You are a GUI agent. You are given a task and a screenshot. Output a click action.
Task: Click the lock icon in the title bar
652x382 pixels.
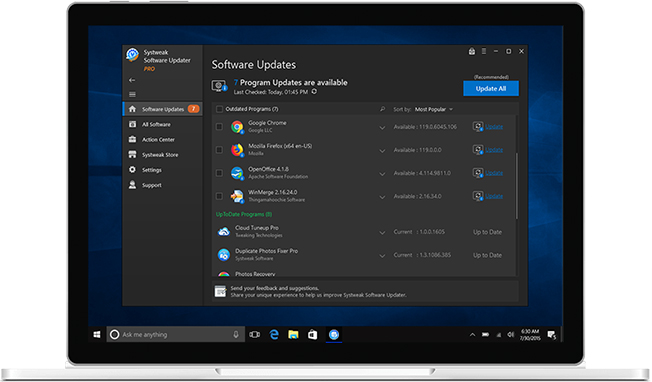pyautogui.click(x=472, y=51)
